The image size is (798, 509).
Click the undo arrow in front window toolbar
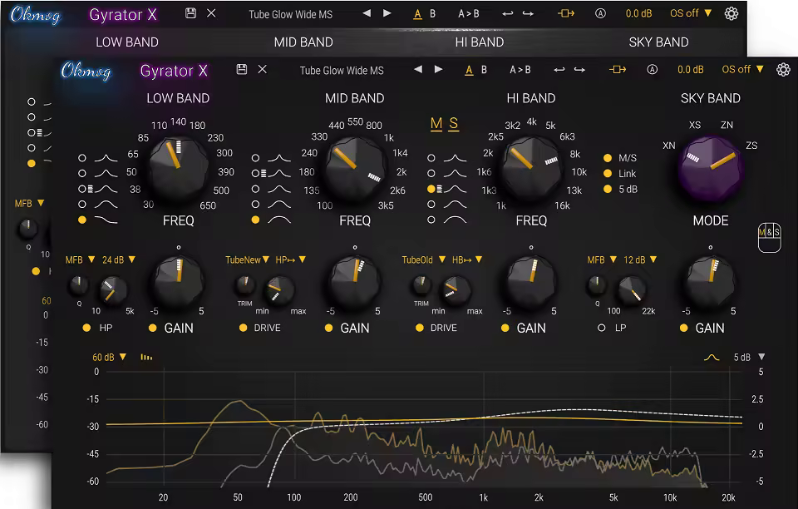[559, 70]
